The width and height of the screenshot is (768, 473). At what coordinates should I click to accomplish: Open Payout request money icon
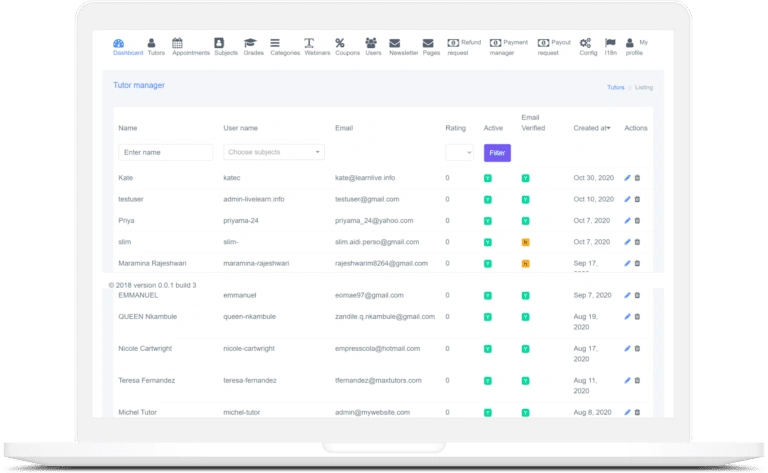click(x=543, y=43)
